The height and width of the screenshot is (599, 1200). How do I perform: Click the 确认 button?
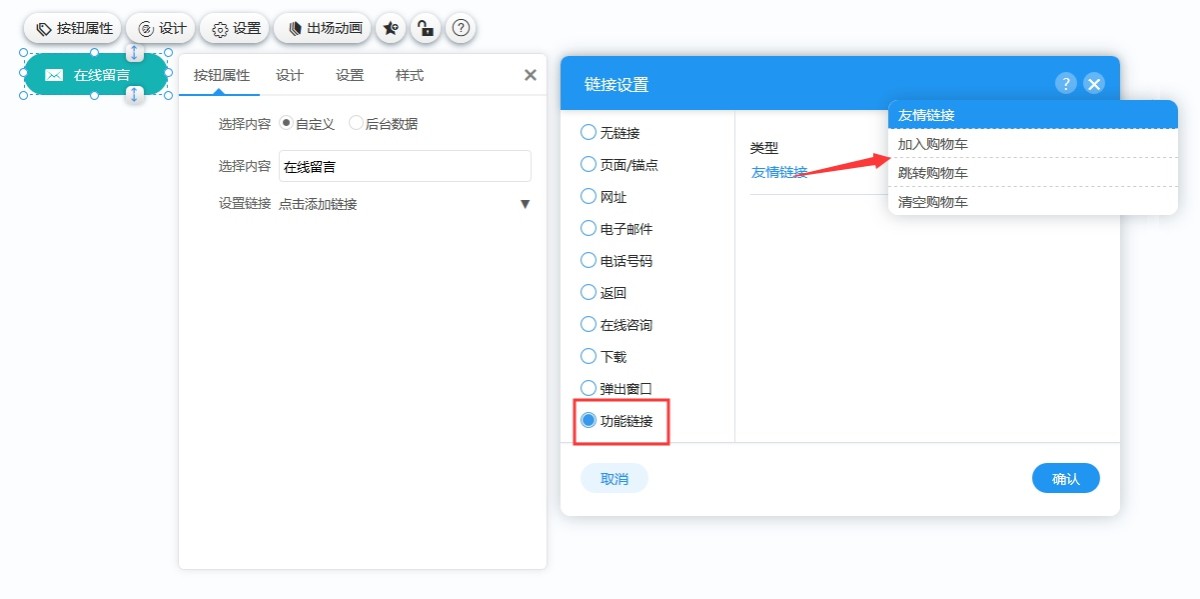pos(1066,478)
